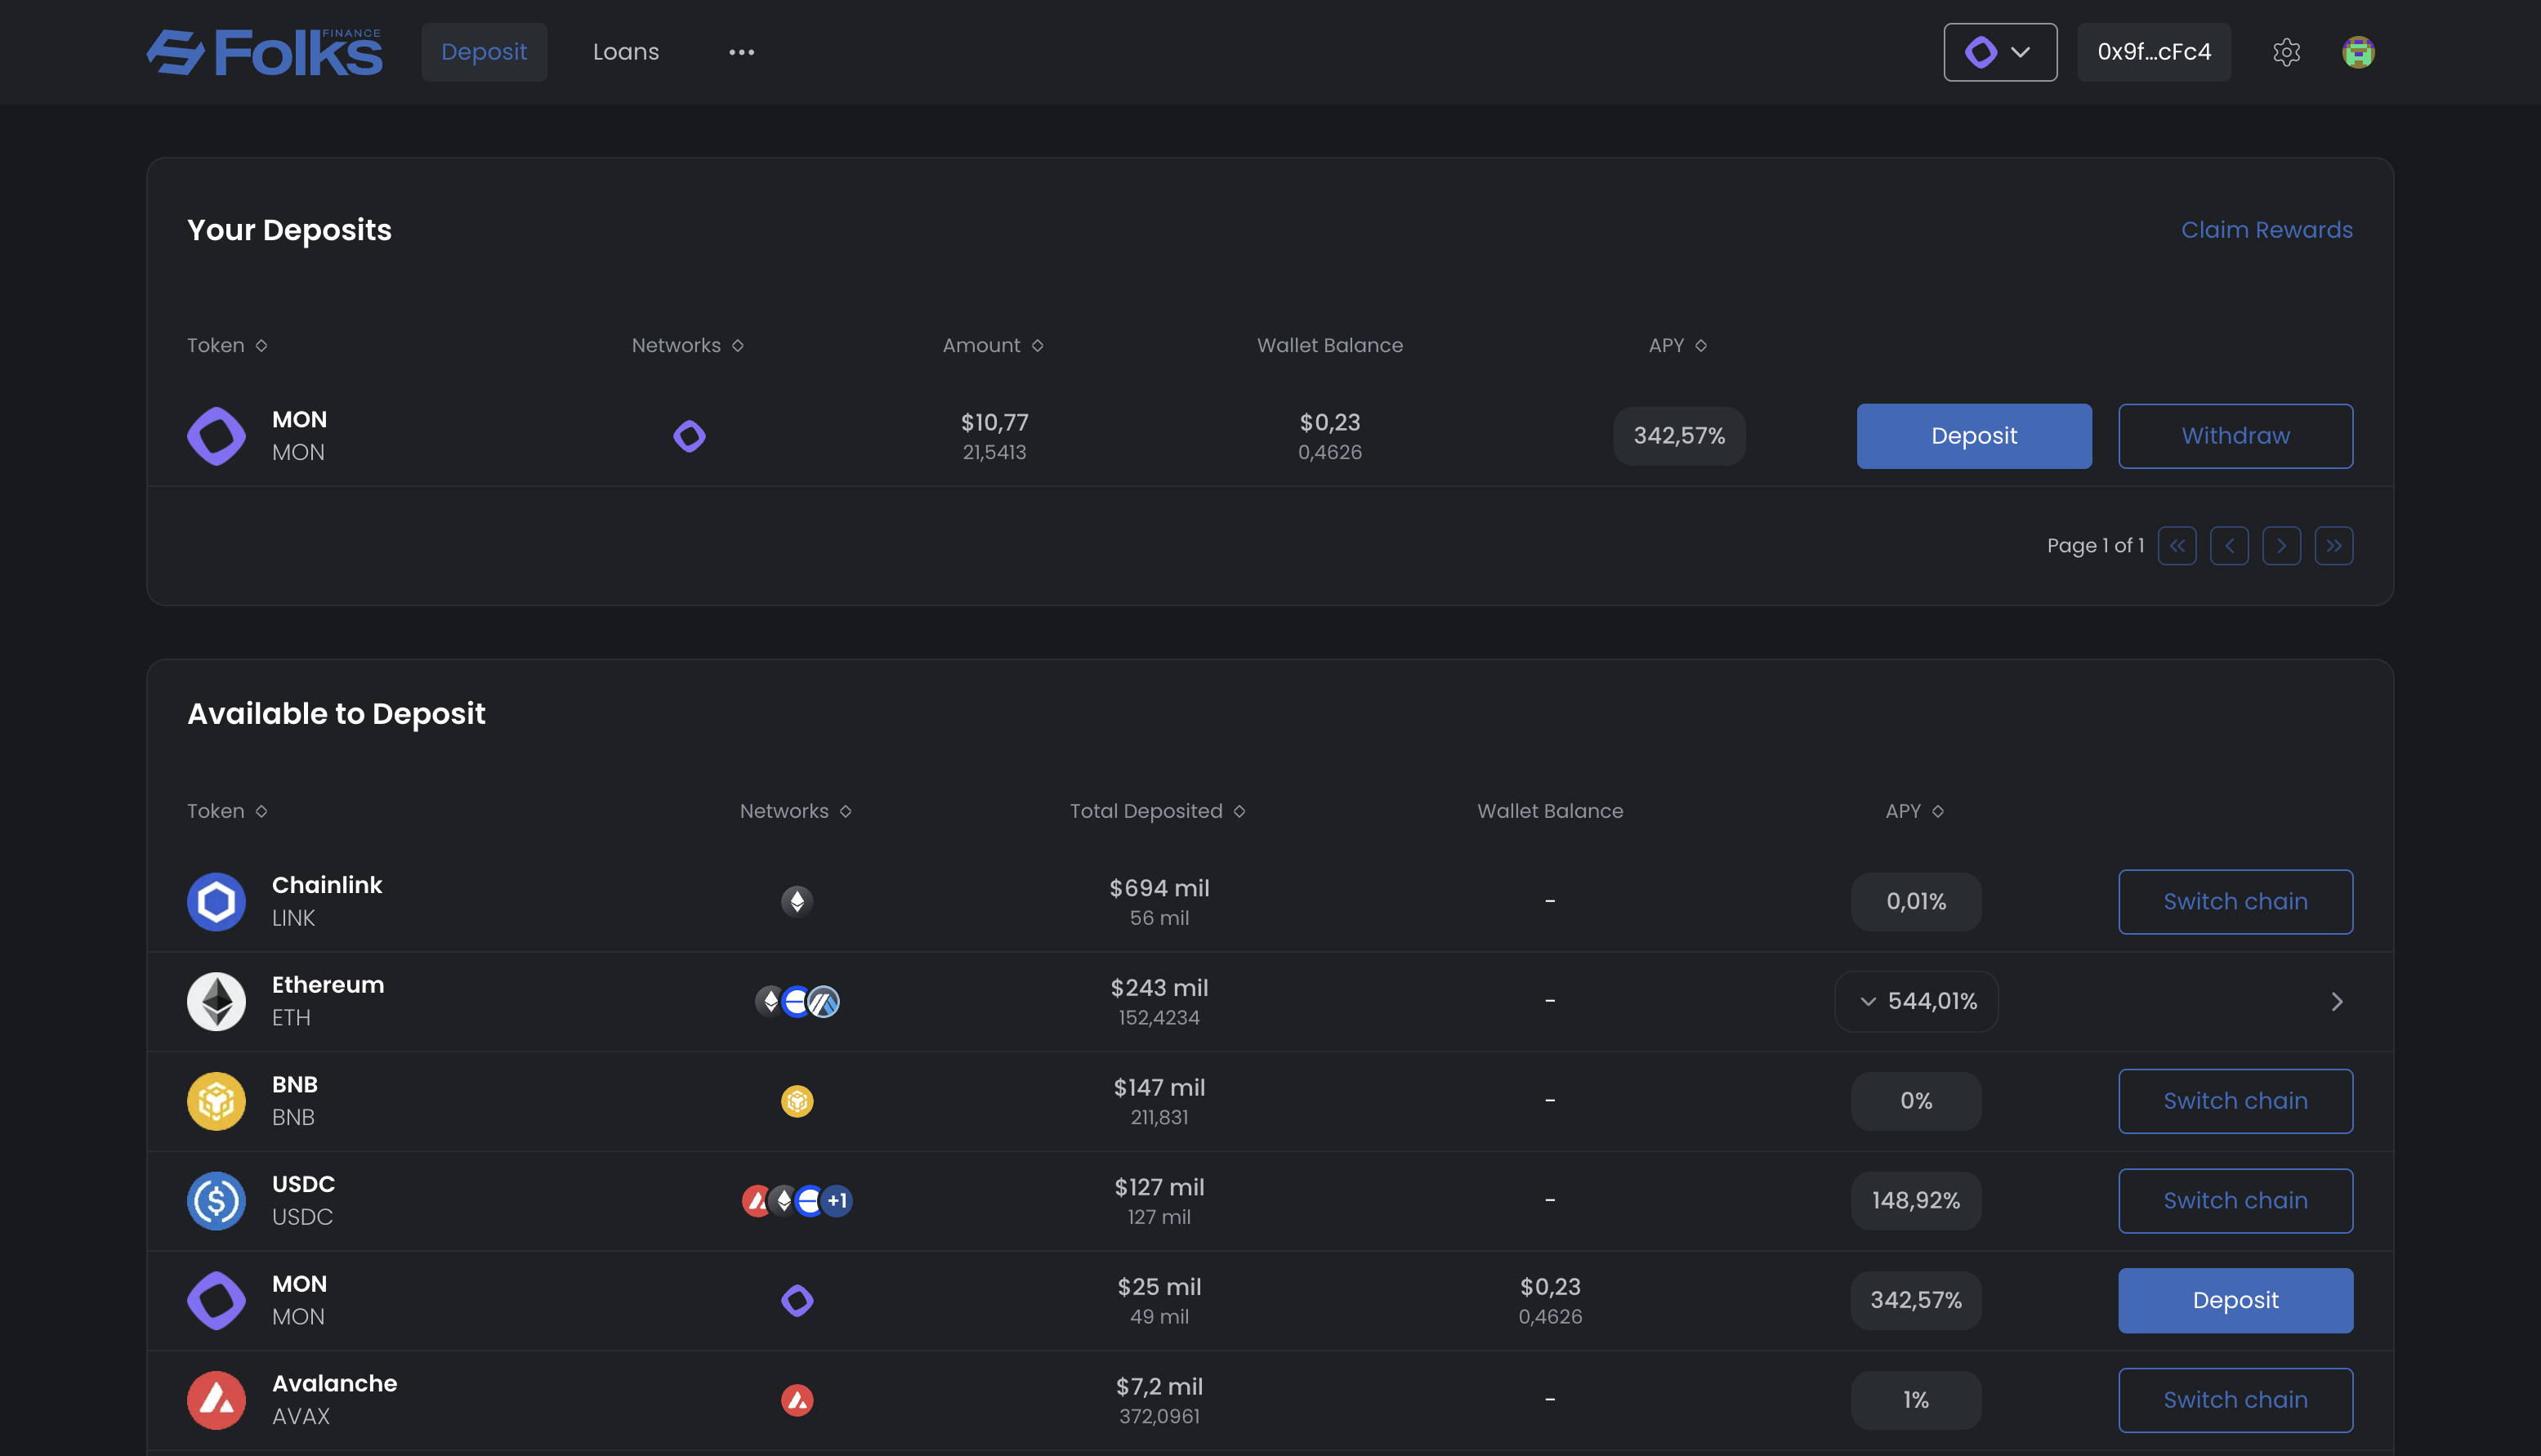The image size is (2541, 1456).
Task: Click the Ethereum network icon in Chainlink row
Action: coord(797,902)
